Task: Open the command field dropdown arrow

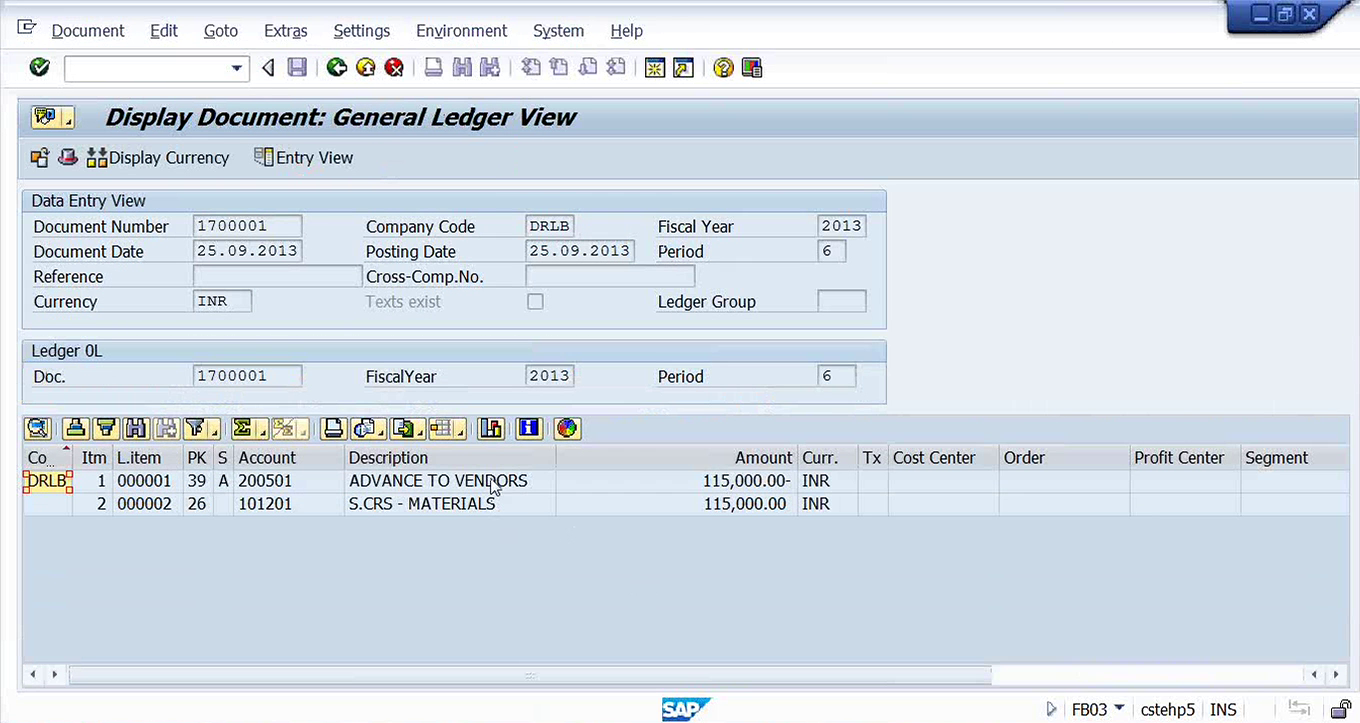Action: click(x=237, y=68)
